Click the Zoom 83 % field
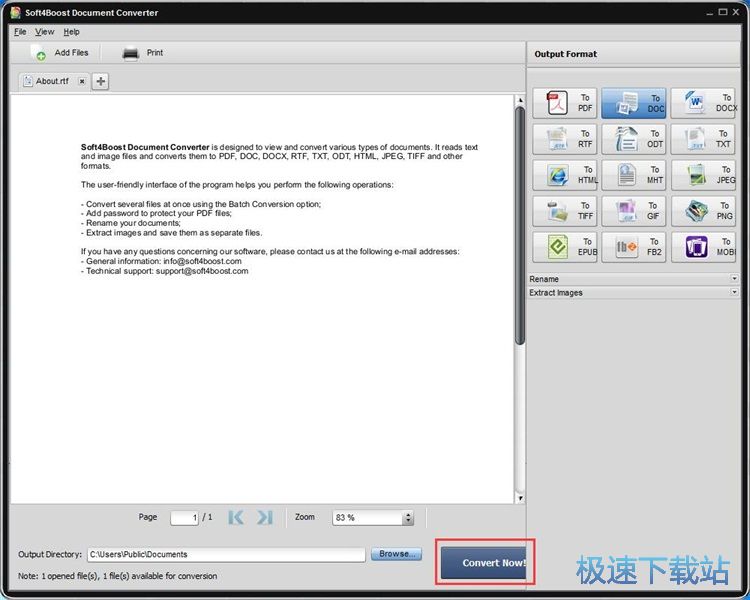 pos(368,518)
